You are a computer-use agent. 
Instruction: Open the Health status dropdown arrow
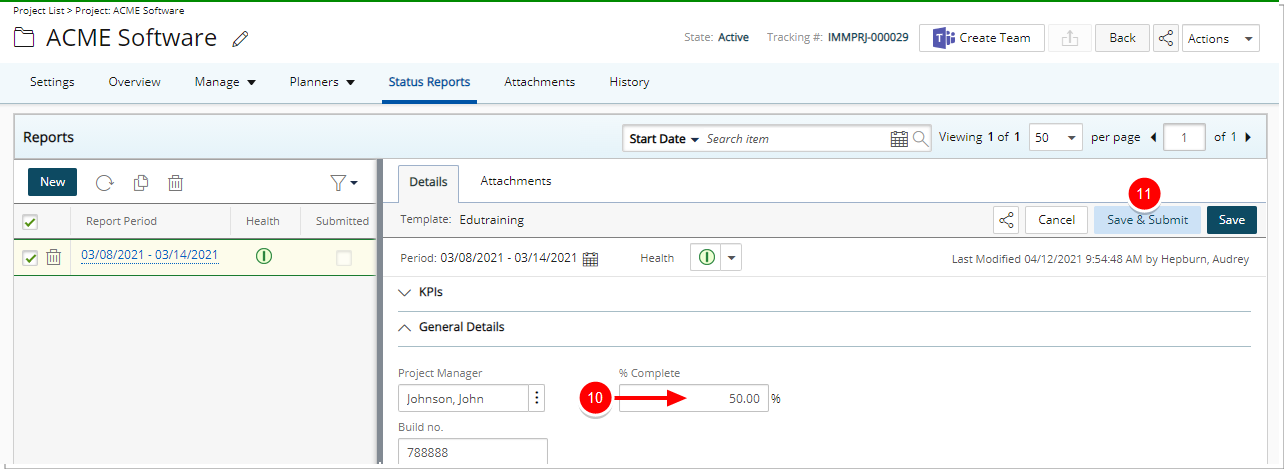point(732,258)
